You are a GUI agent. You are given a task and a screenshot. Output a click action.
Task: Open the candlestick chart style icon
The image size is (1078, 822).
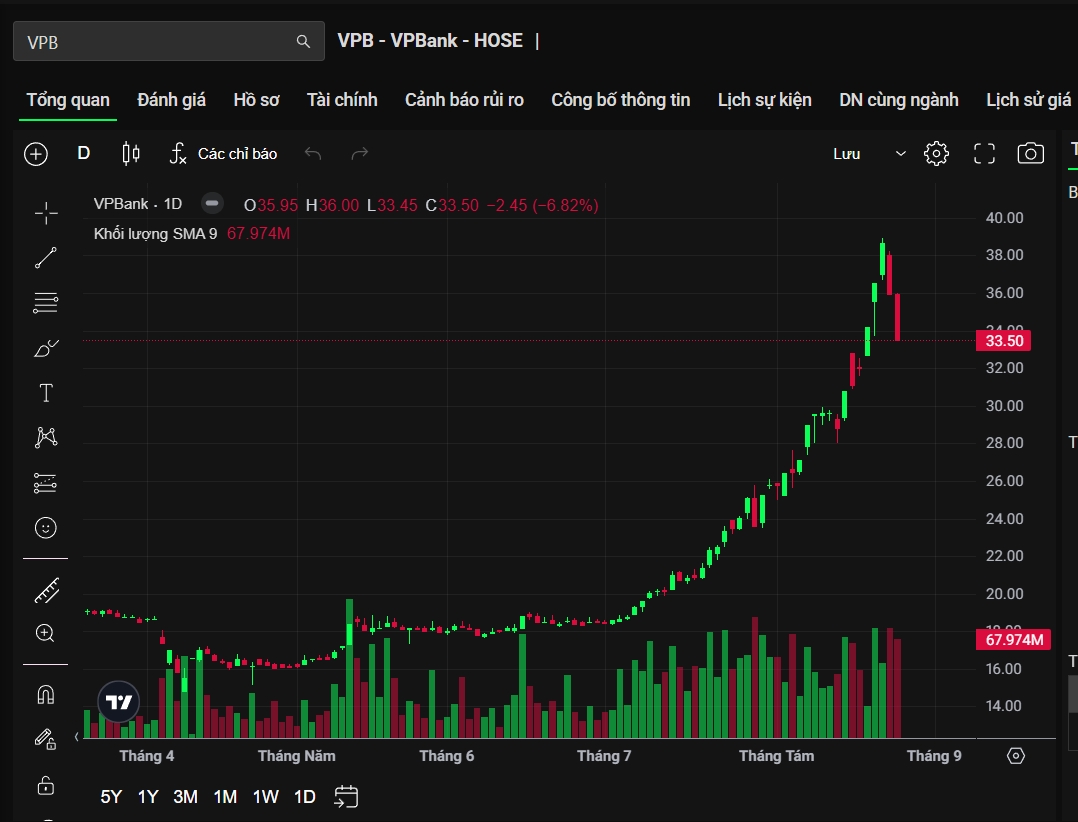131,153
